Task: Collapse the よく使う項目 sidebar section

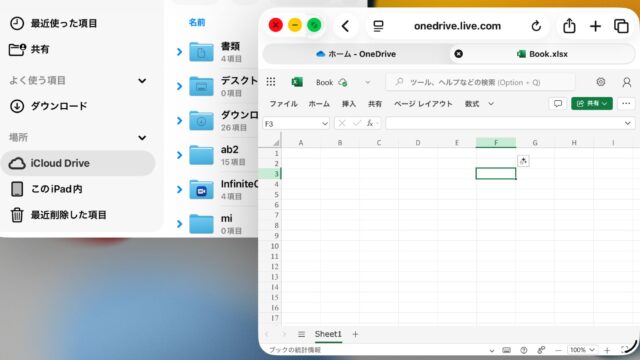Action: pyautogui.click(x=142, y=81)
